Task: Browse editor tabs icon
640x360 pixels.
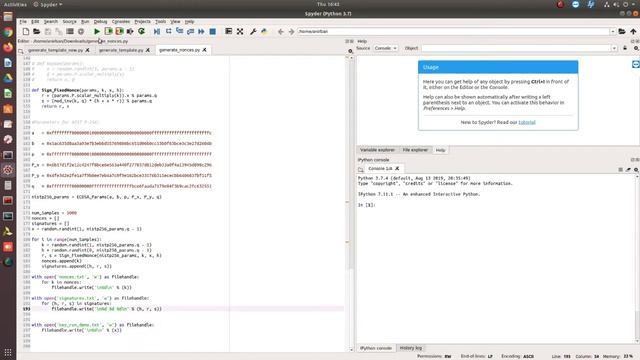Action: click(21, 51)
